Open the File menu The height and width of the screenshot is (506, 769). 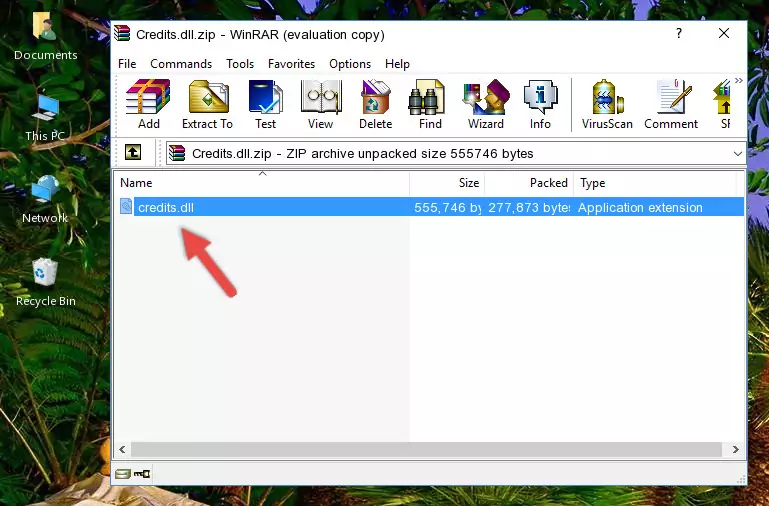click(127, 64)
